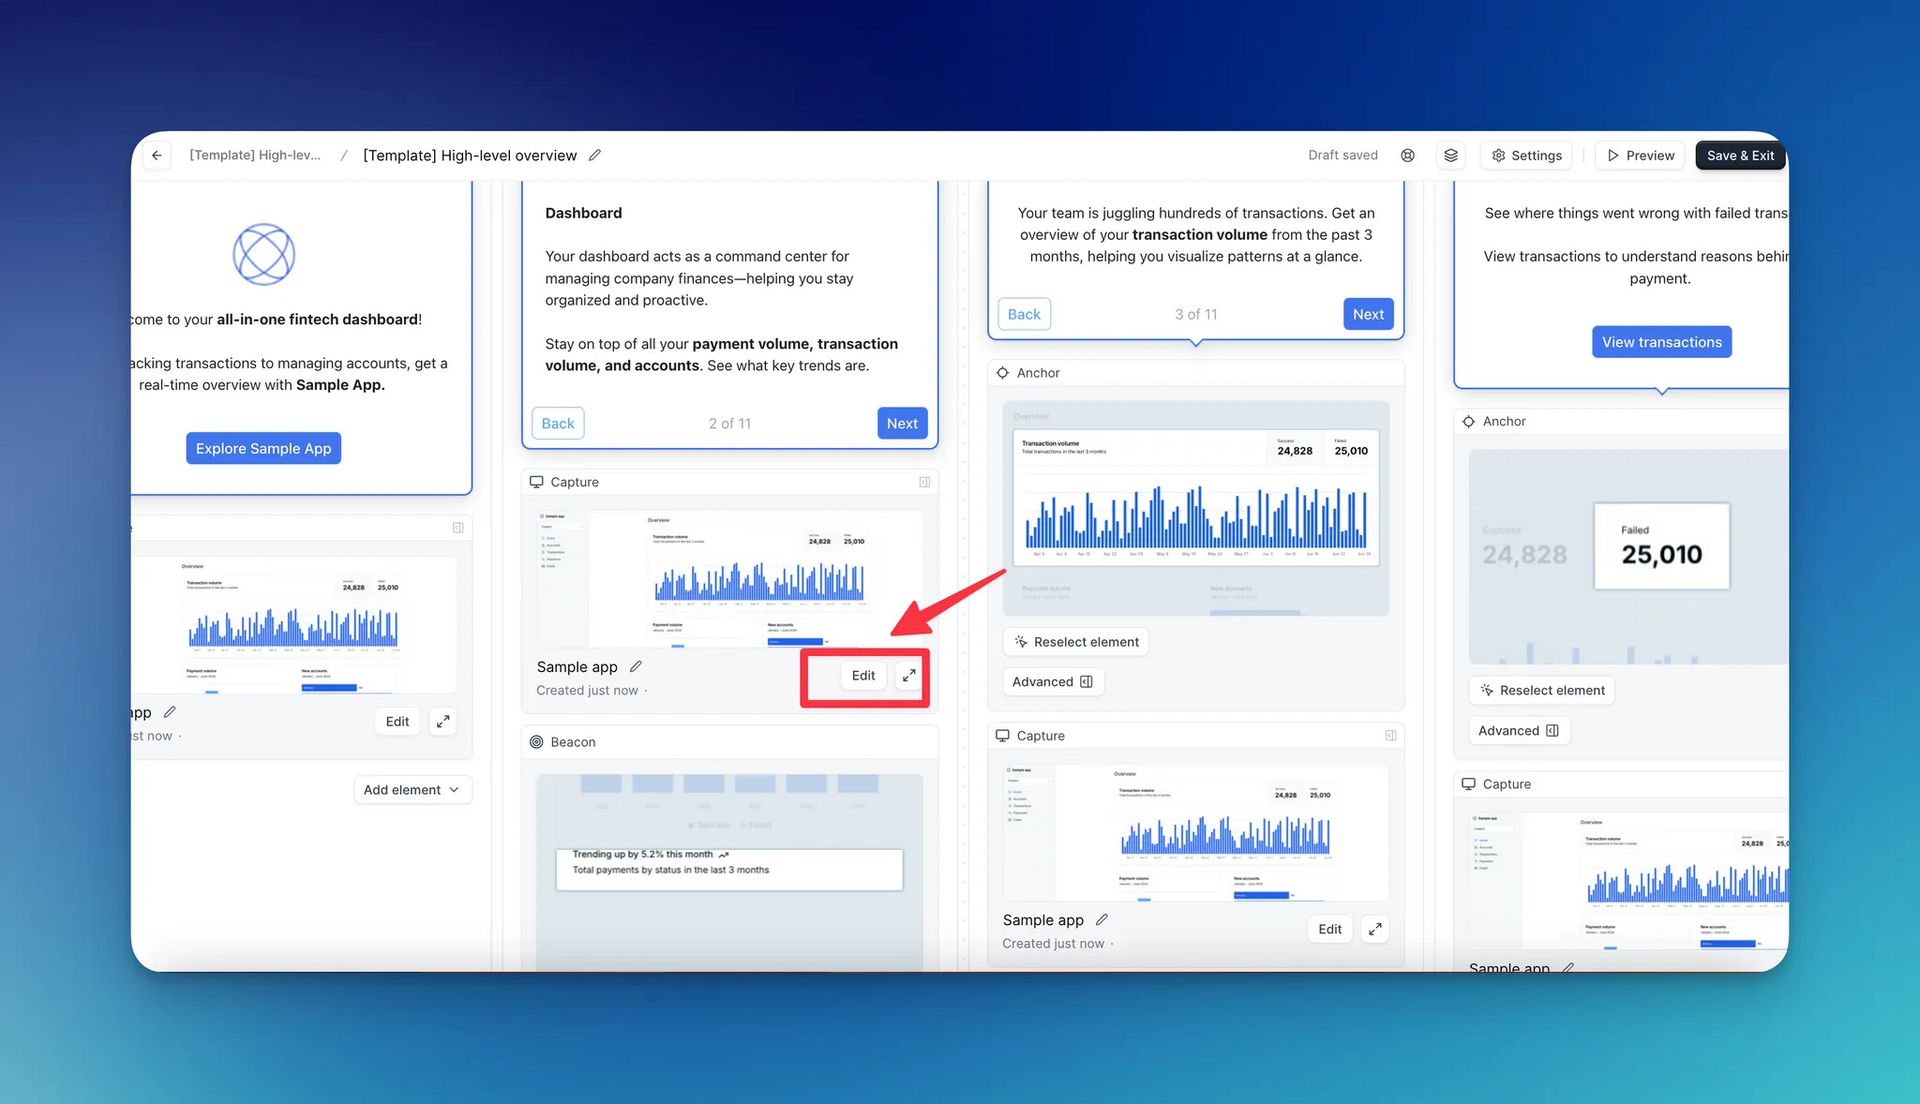
Task: Toggle the leftmost capture panel icon
Action: click(x=458, y=527)
